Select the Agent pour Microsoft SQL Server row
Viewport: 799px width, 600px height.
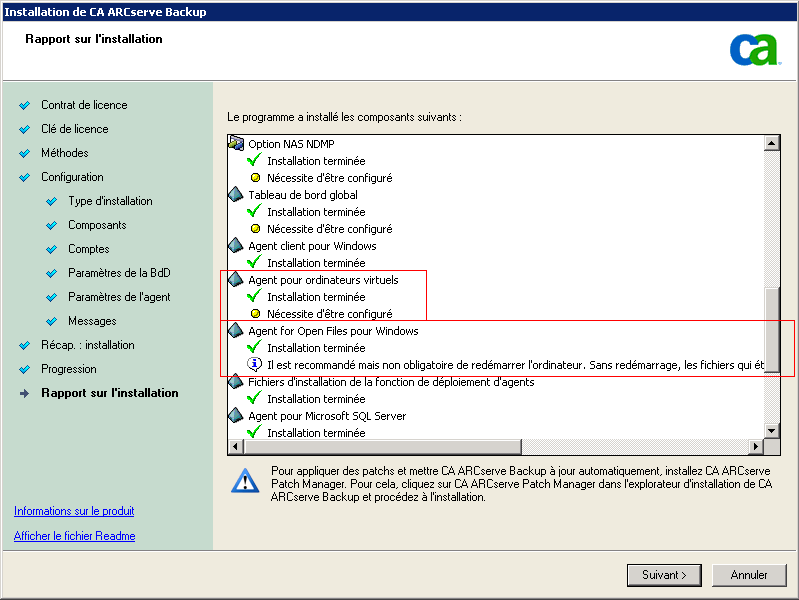pyautogui.click(x=327, y=416)
